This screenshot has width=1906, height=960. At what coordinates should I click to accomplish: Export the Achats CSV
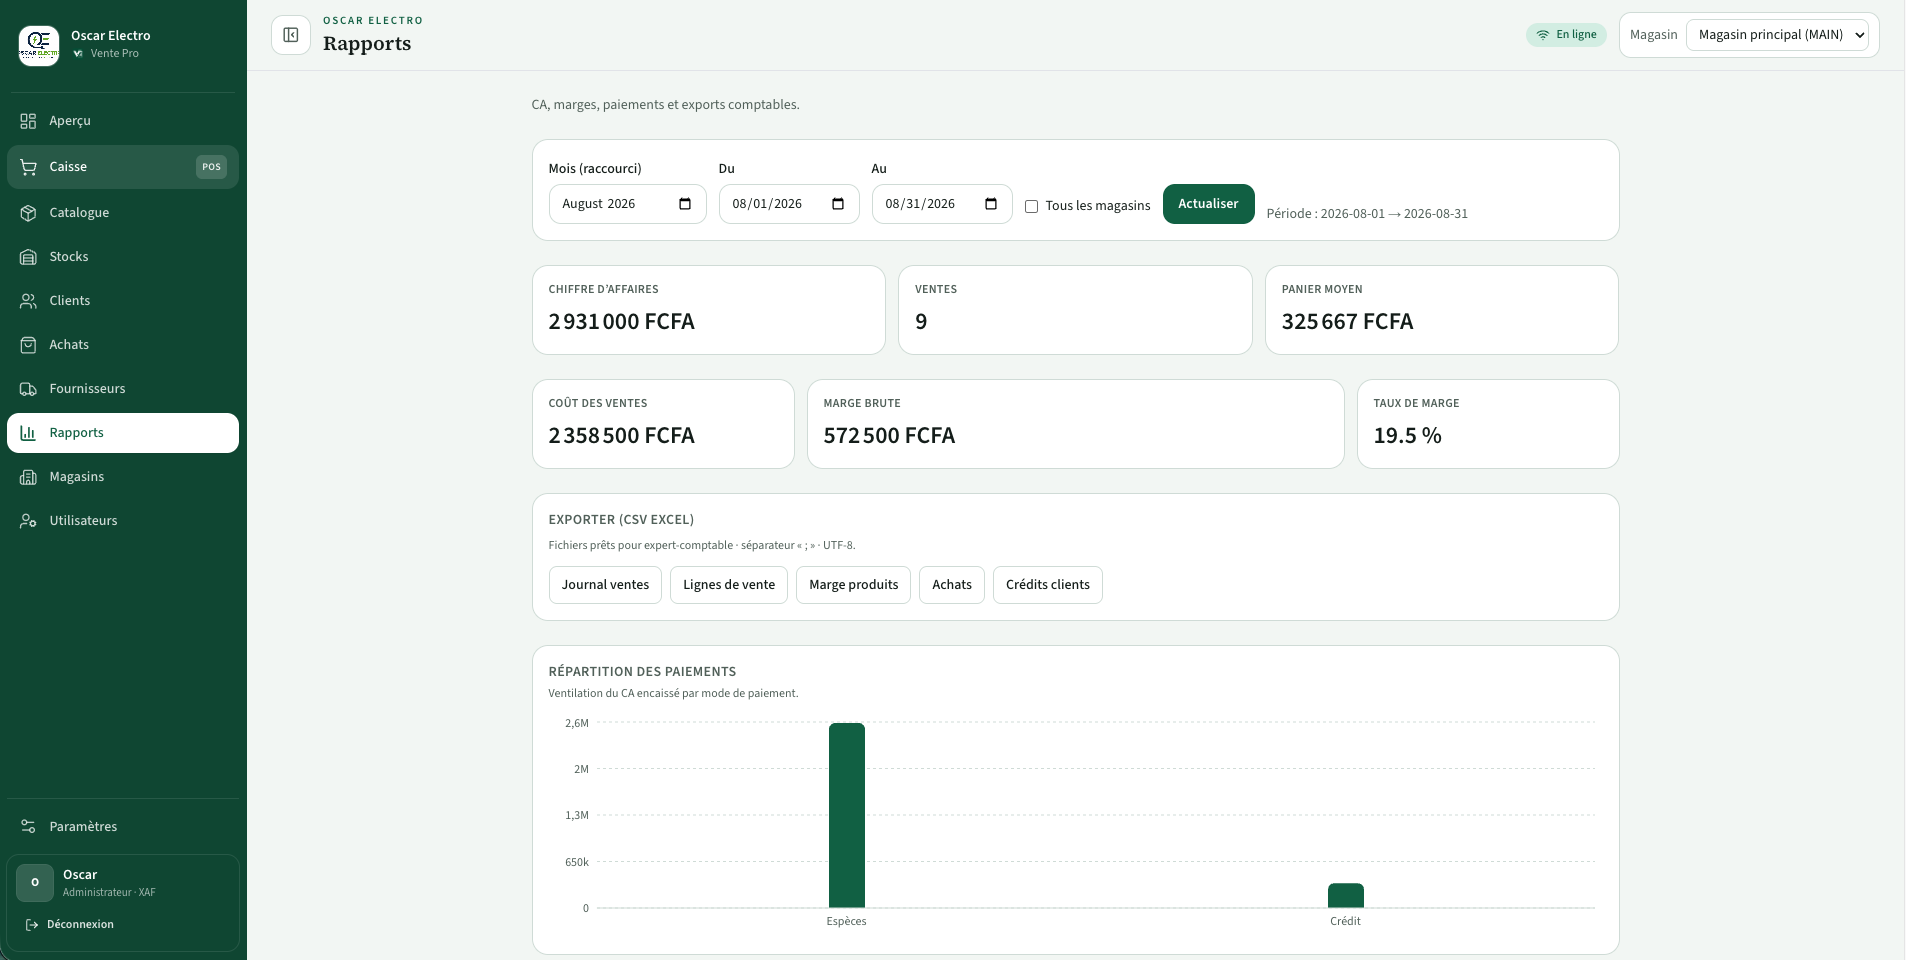pos(952,585)
